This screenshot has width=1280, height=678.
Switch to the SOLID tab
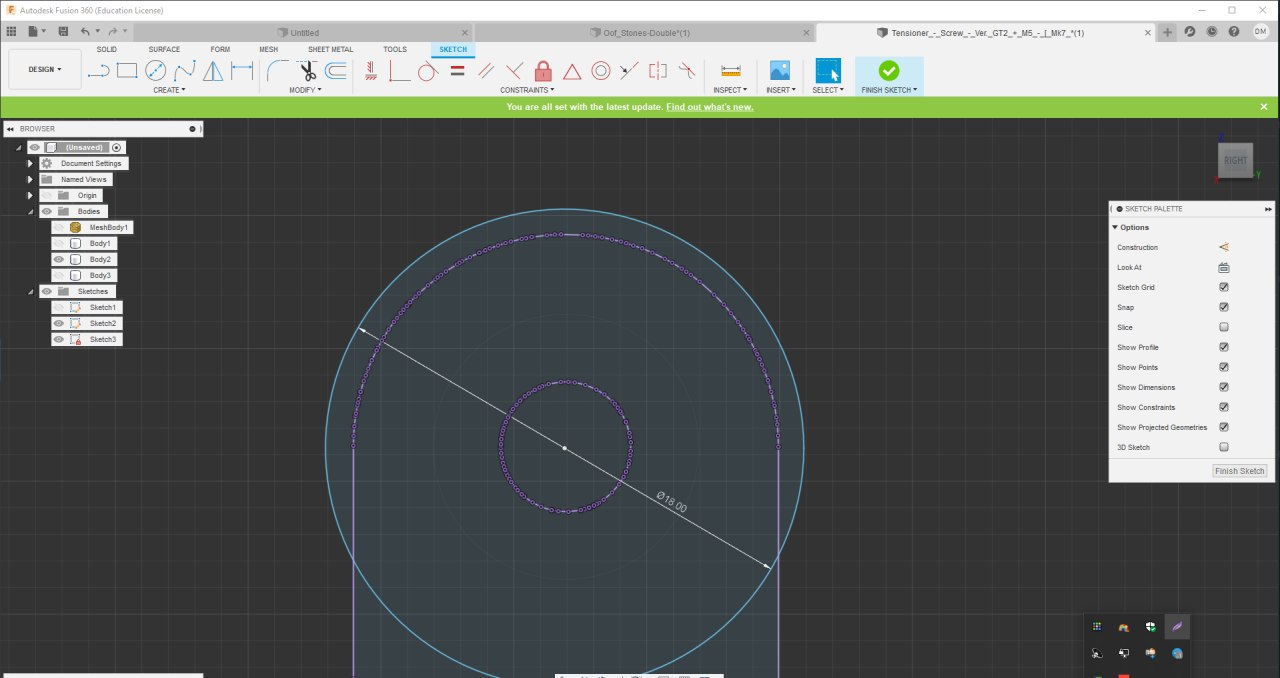[x=107, y=49]
